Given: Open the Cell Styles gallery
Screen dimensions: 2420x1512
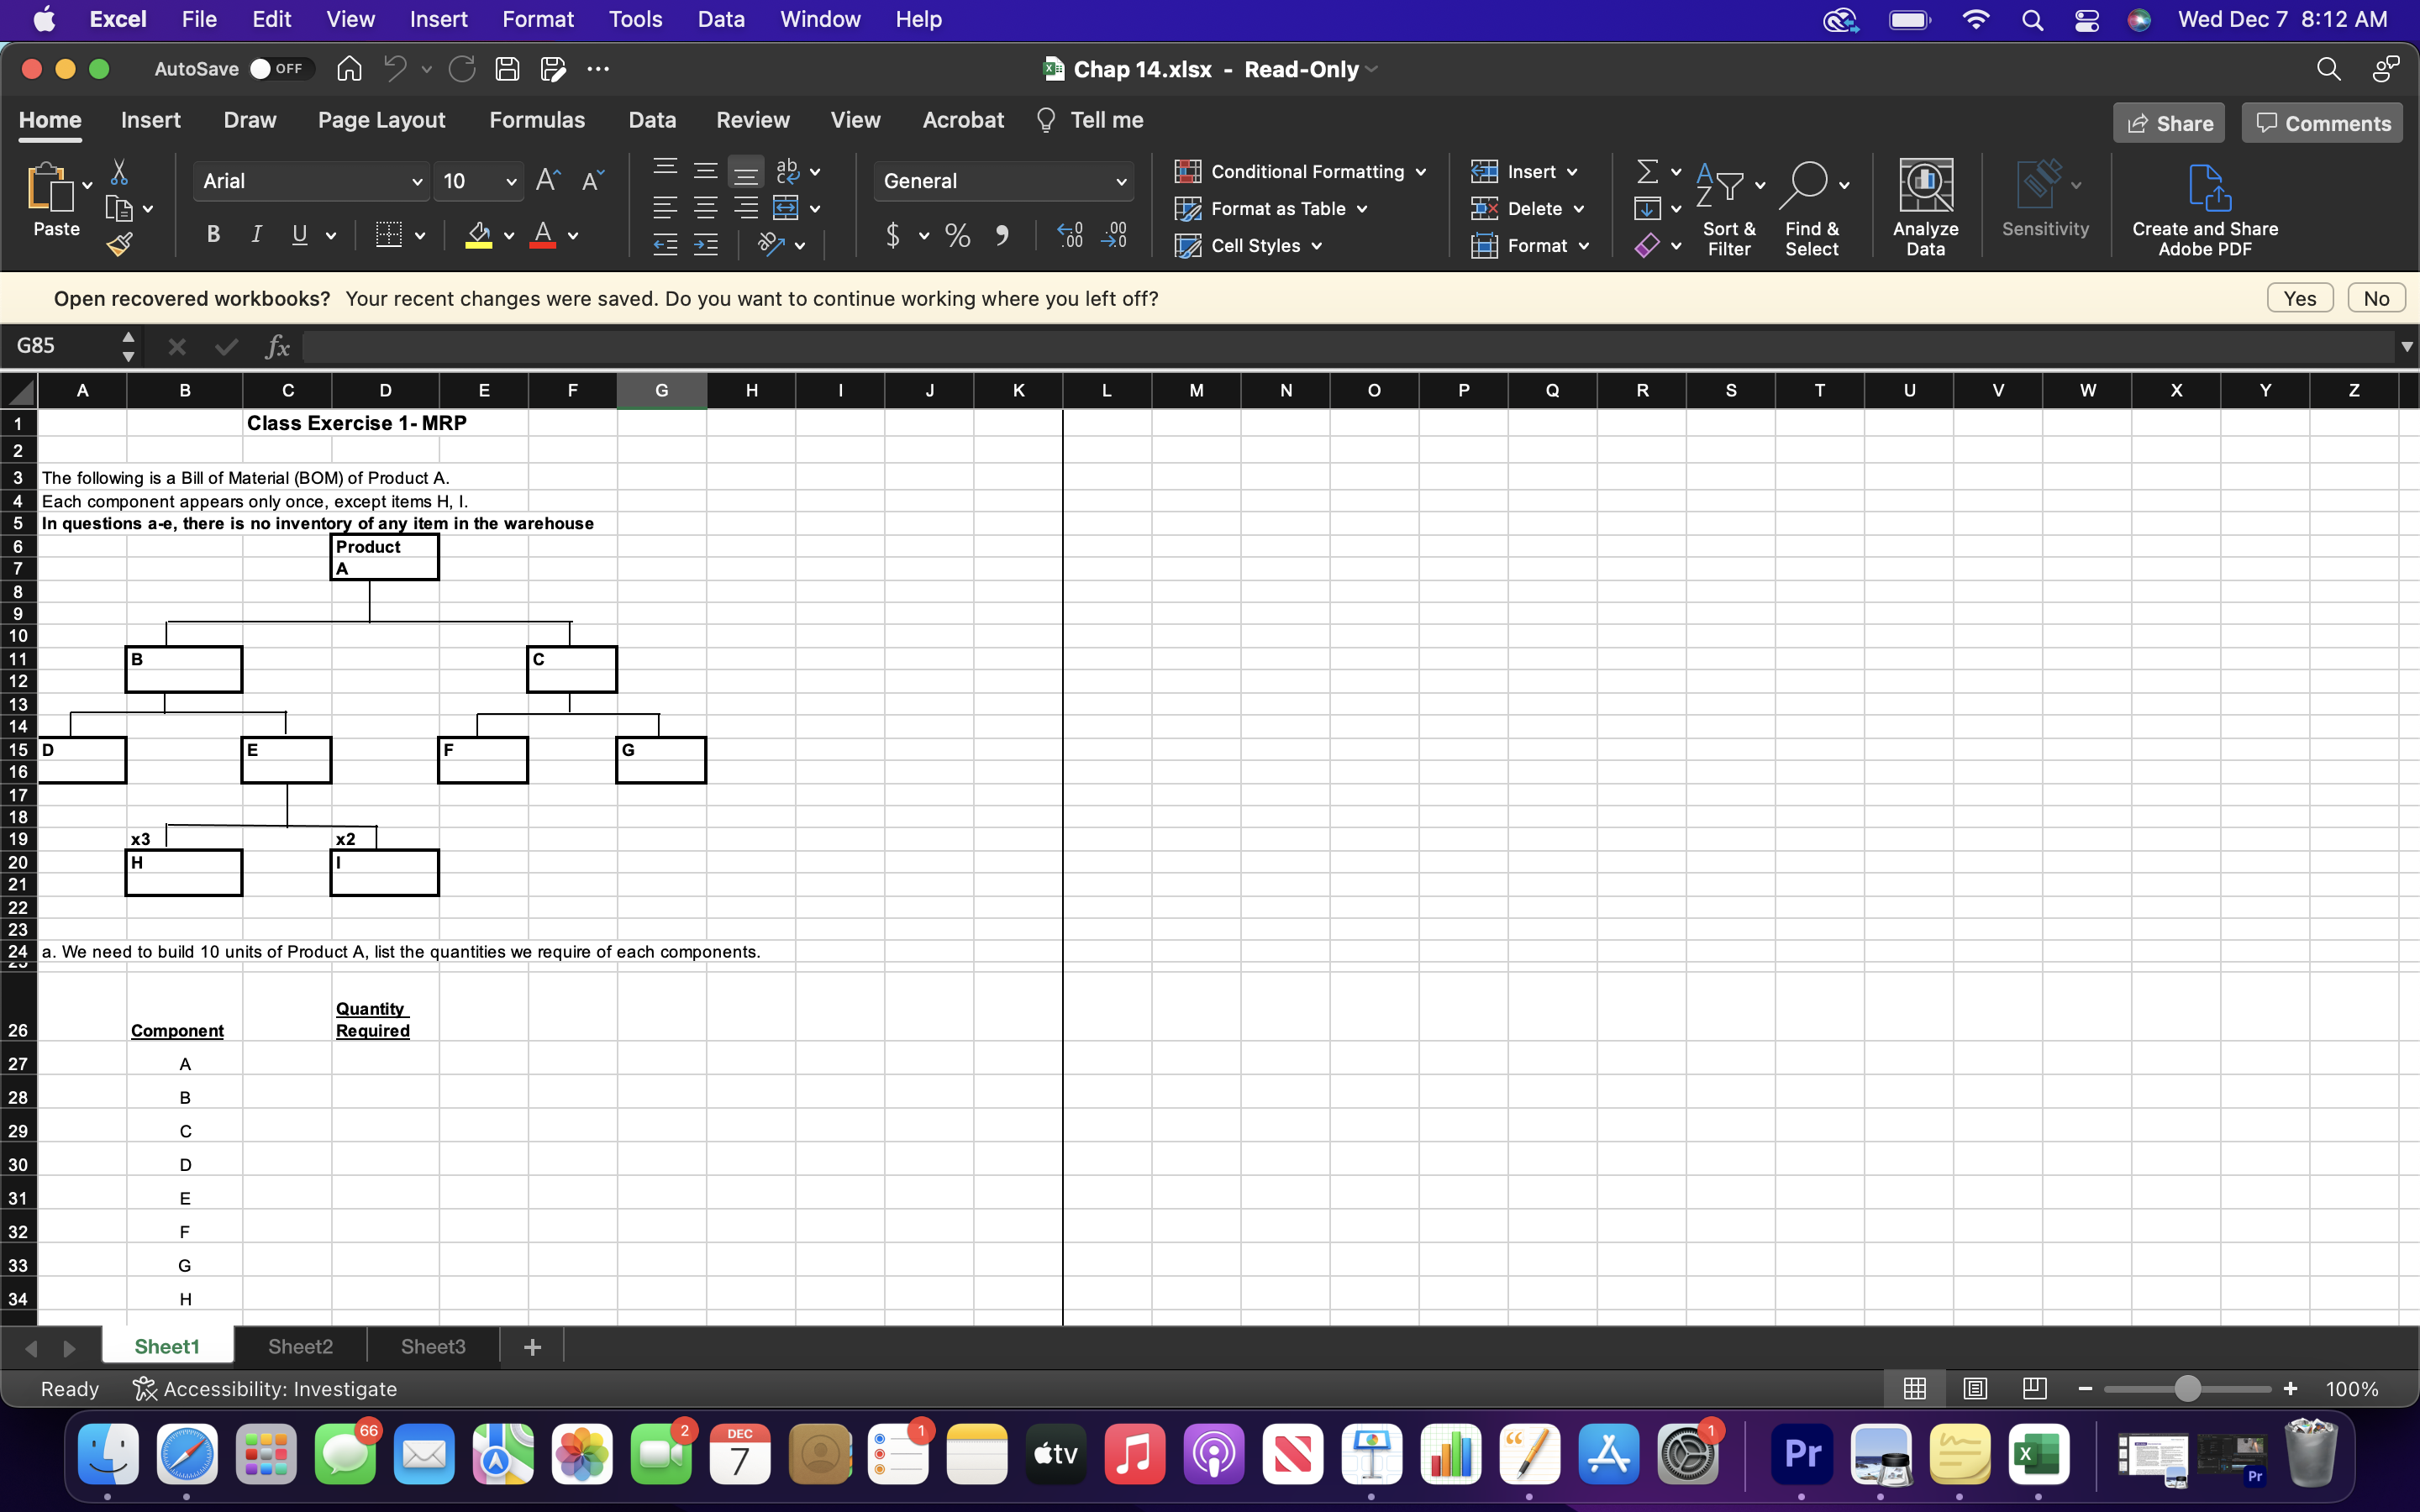Looking at the screenshot, I should 1248,246.
